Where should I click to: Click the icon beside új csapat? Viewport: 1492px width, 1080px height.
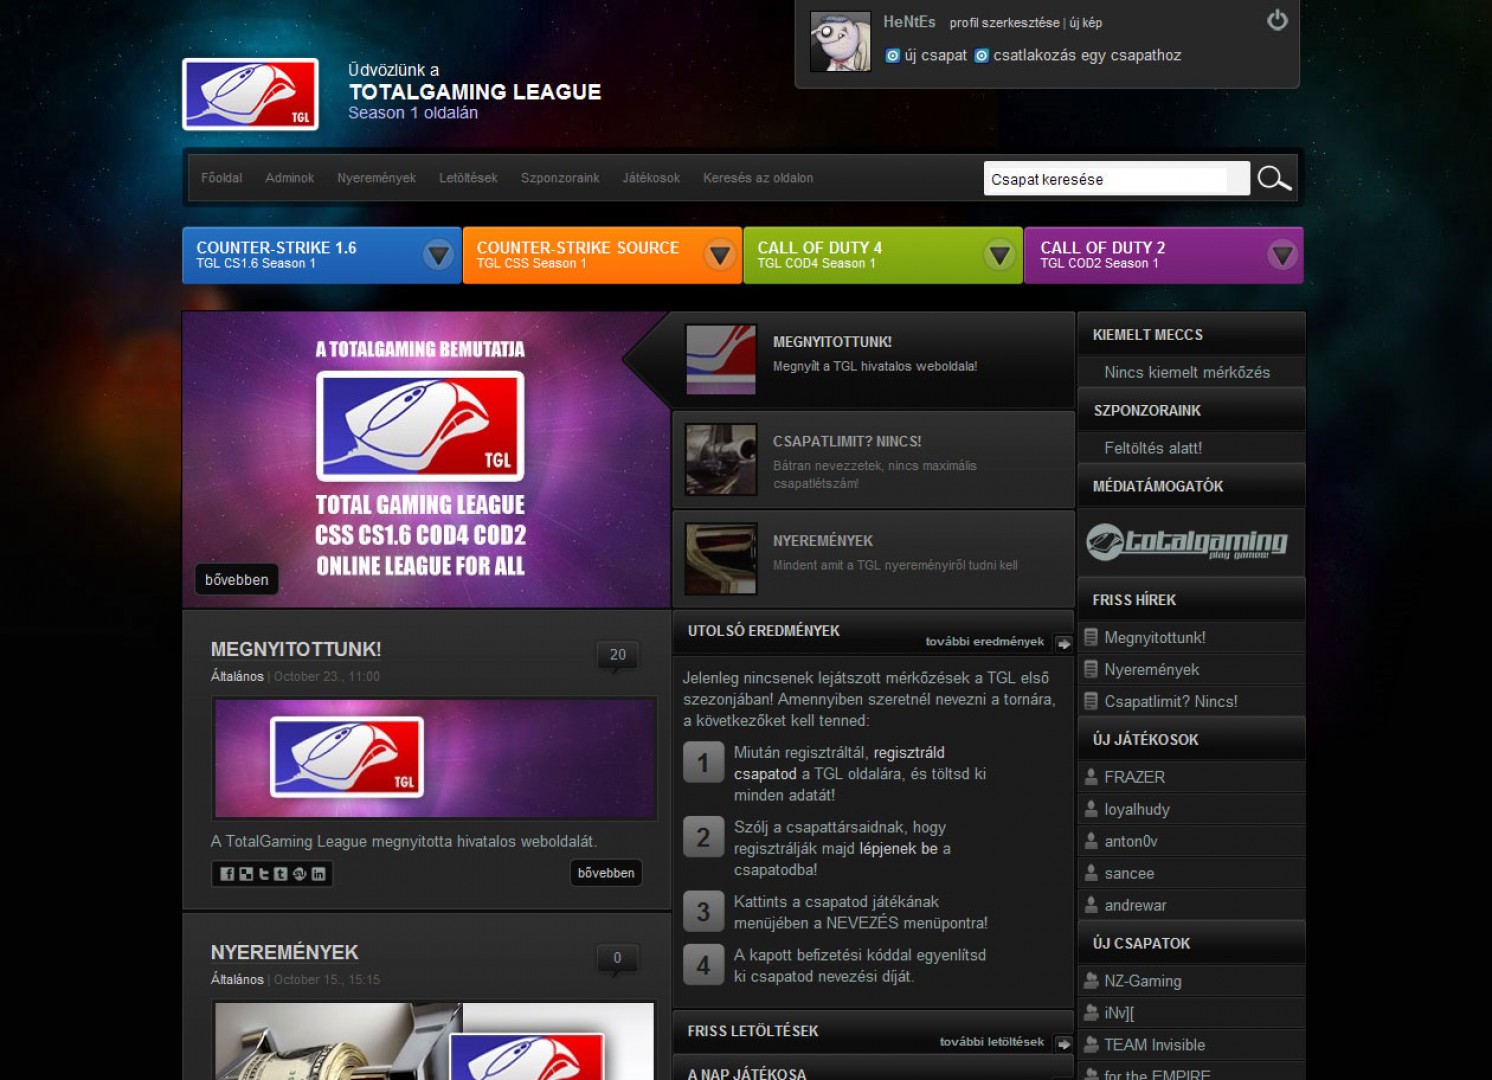(x=893, y=56)
